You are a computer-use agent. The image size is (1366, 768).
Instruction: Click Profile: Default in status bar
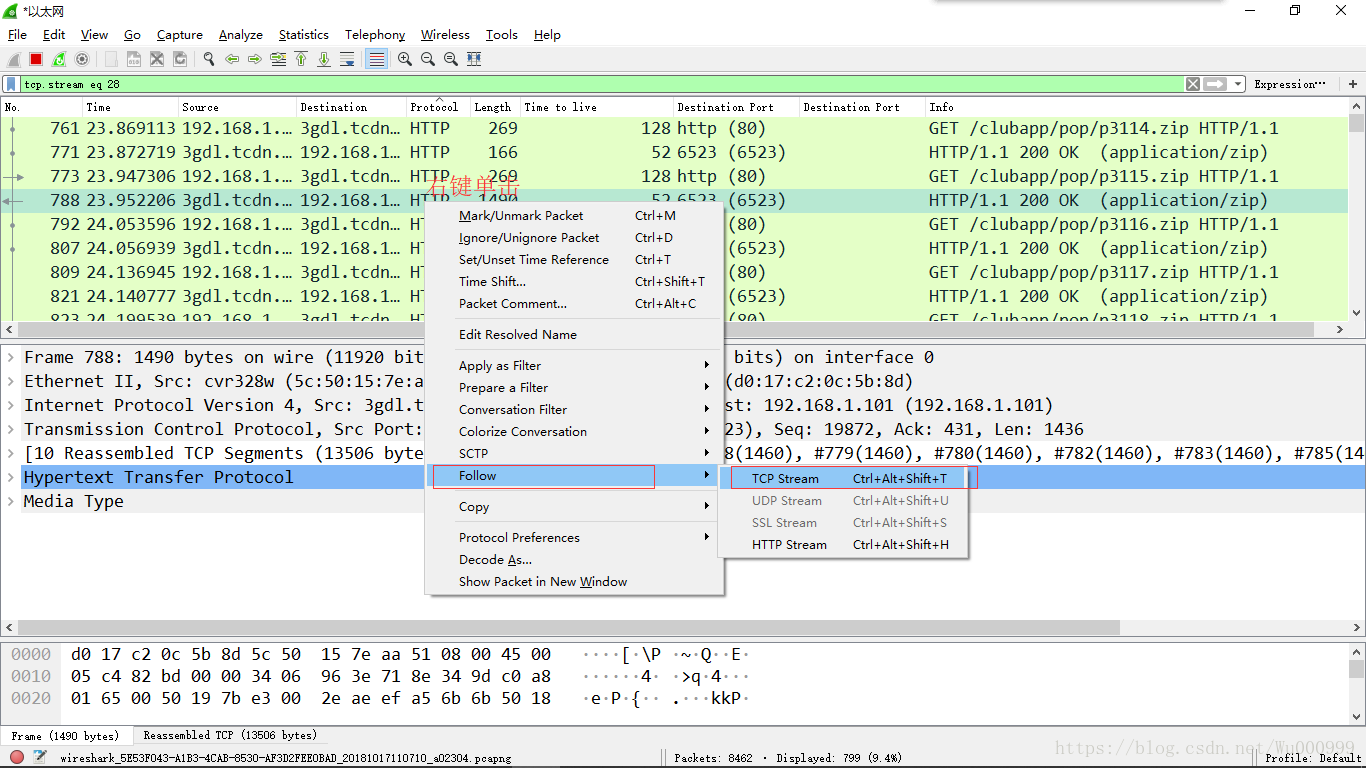tap(1313, 758)
